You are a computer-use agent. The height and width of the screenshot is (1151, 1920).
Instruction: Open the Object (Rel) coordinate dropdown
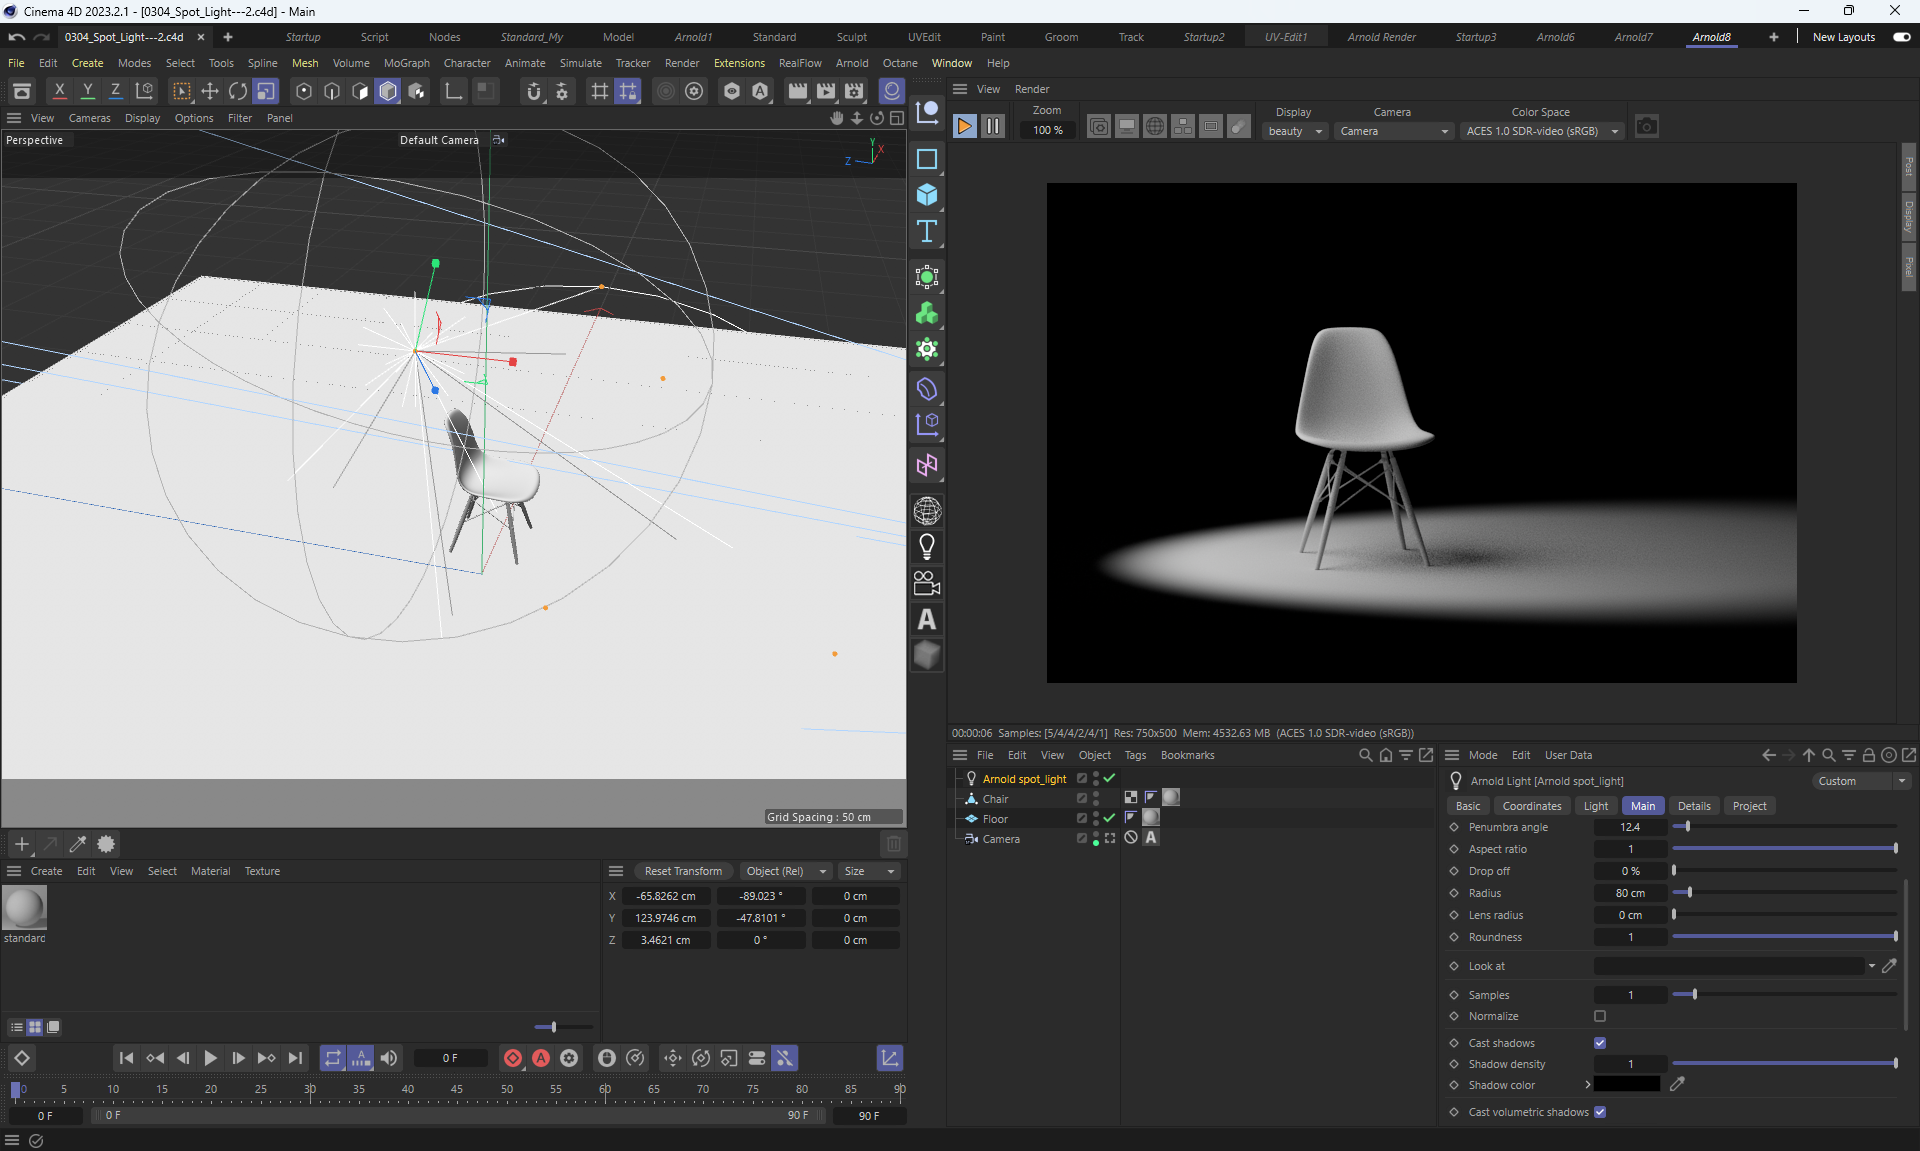[x=786, y=871]
